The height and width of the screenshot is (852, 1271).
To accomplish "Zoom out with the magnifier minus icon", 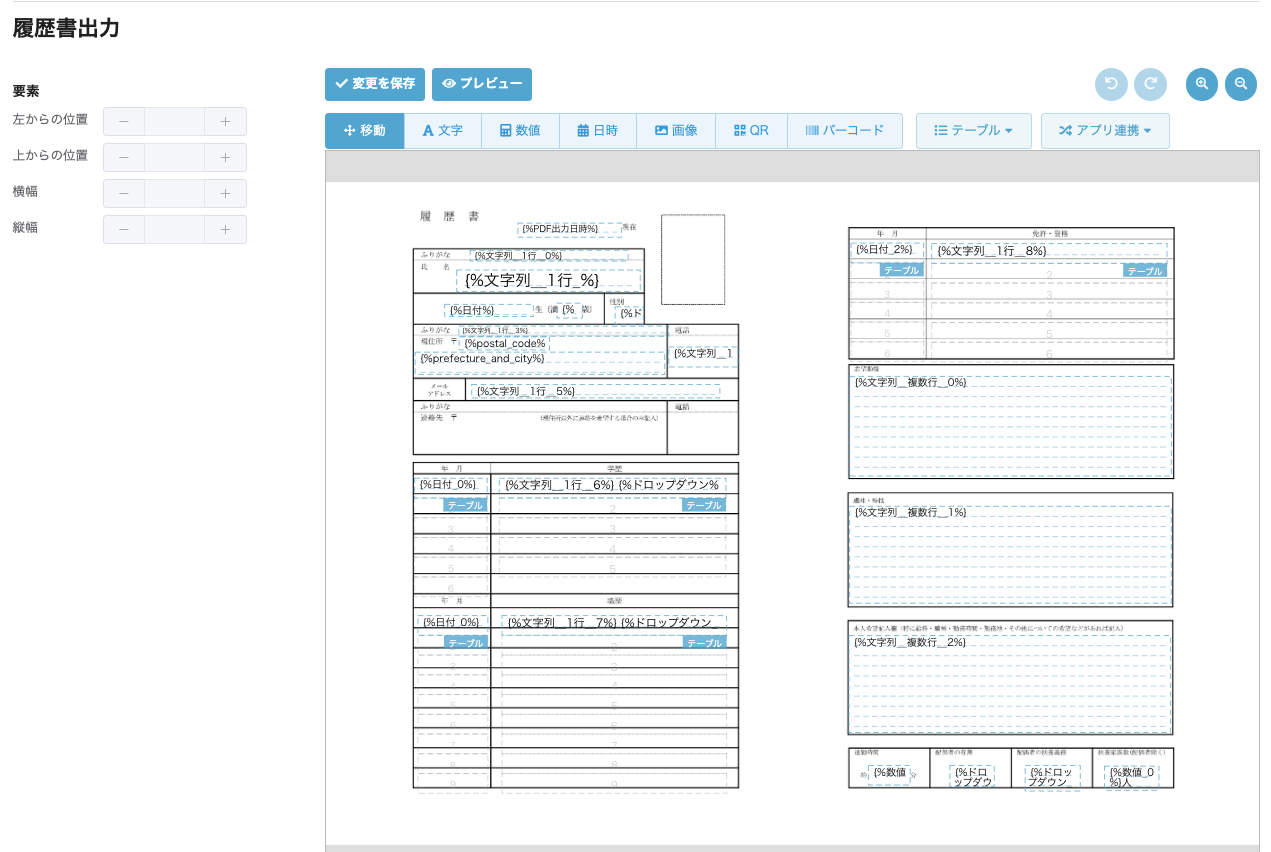I will 1241,85.
